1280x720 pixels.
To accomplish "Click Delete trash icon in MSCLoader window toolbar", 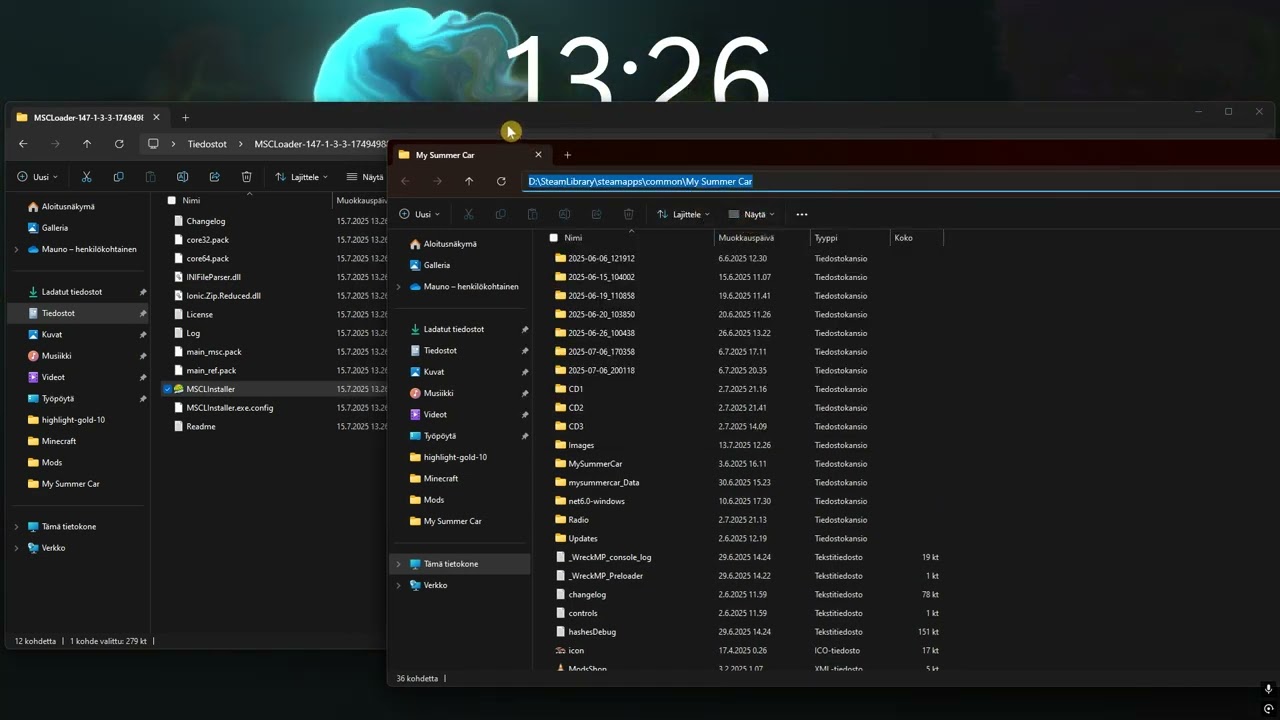I will (x=246, y=177).
